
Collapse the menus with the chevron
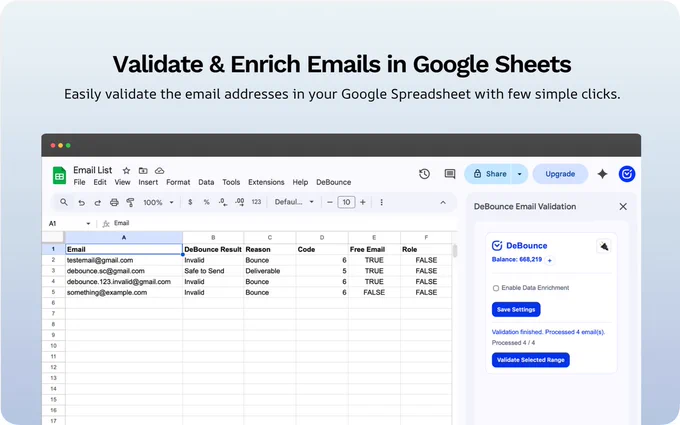pyautogui.click(x=443, y=203)
